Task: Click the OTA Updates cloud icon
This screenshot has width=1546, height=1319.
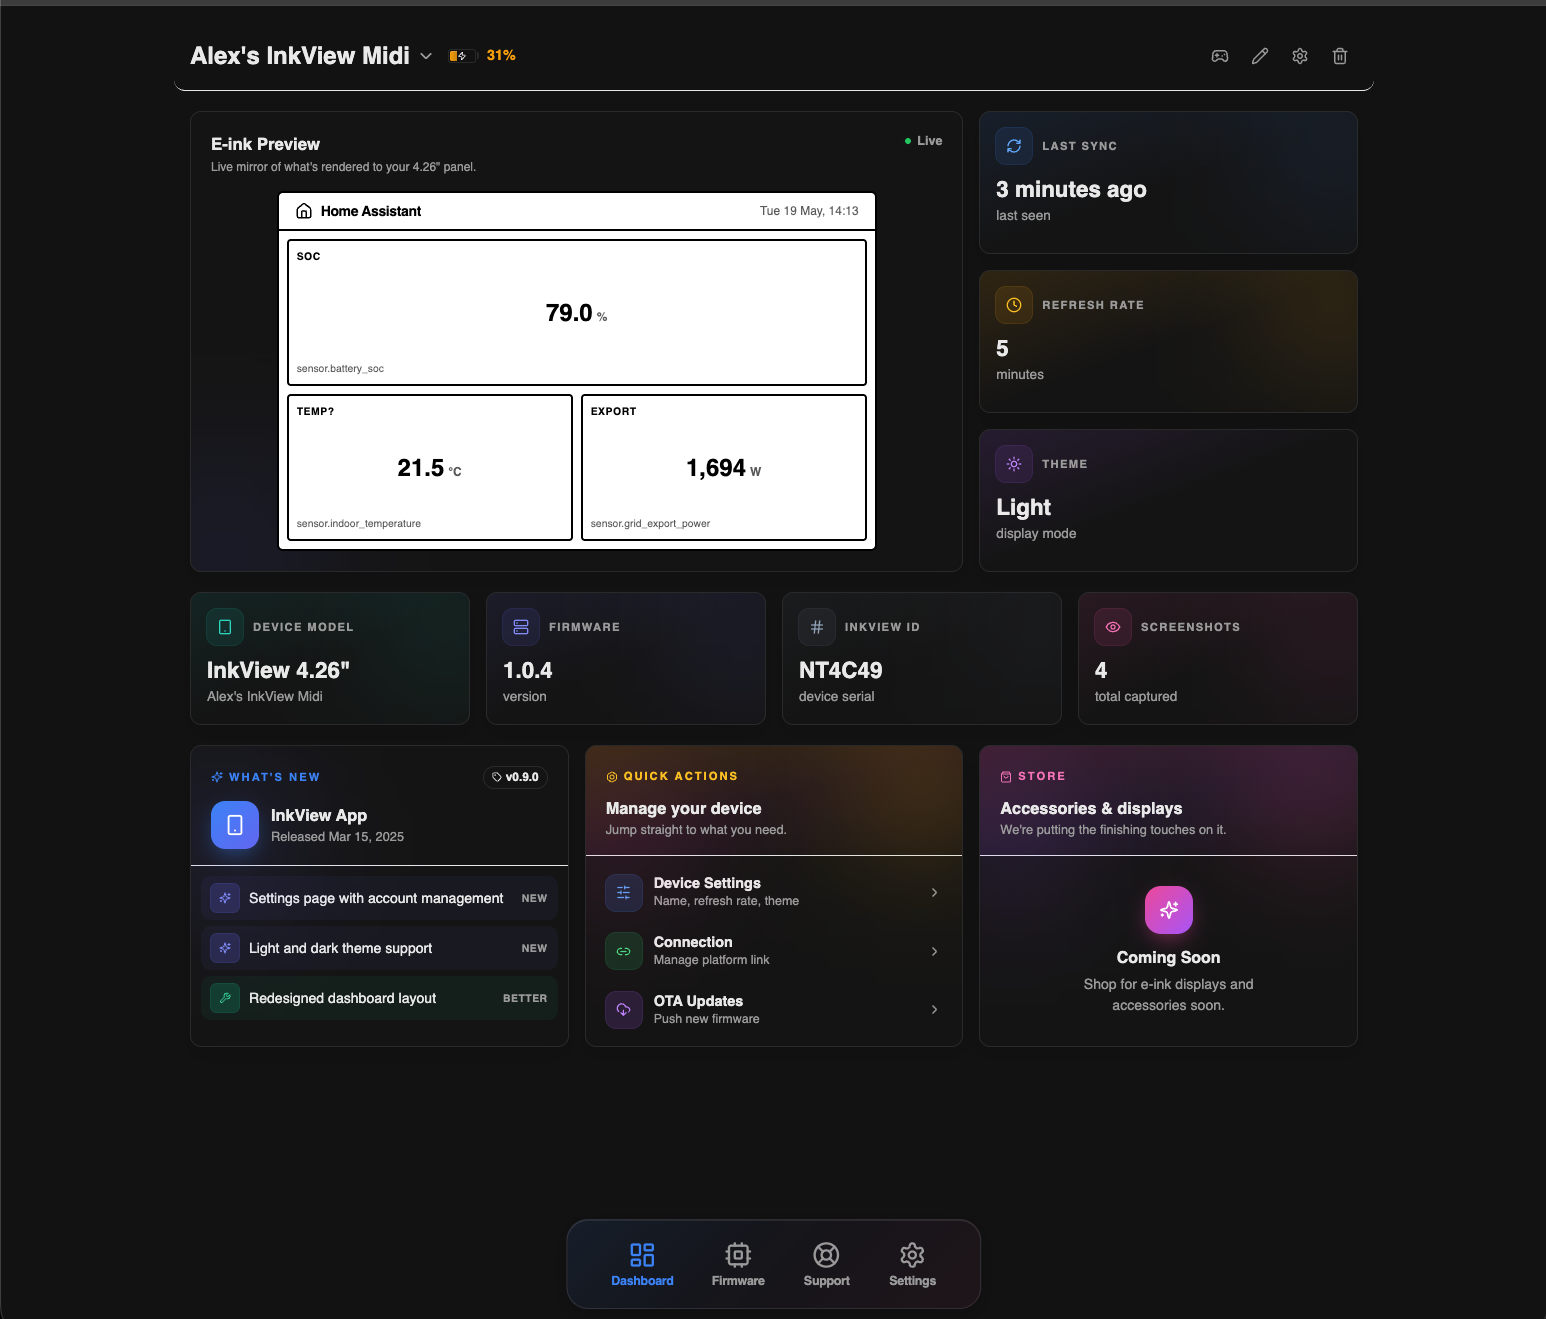Action: click(x=624, y=1010)
